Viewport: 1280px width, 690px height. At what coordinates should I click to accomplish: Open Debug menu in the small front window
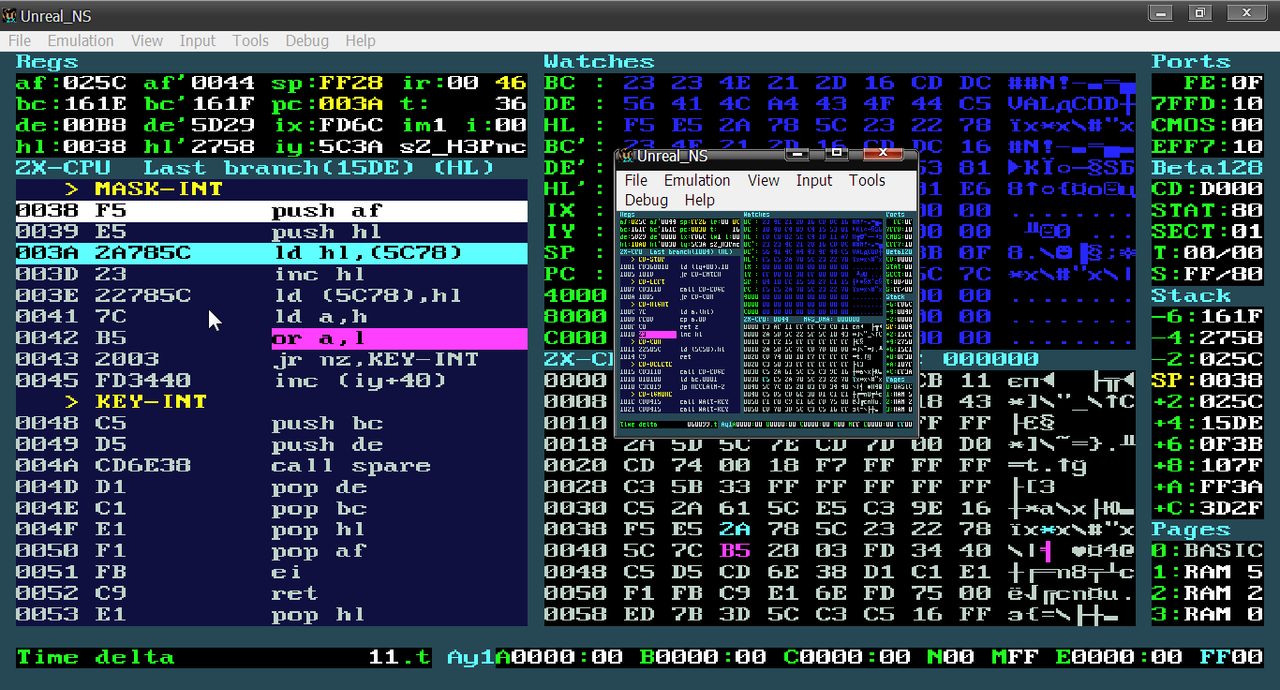point(646,200)
